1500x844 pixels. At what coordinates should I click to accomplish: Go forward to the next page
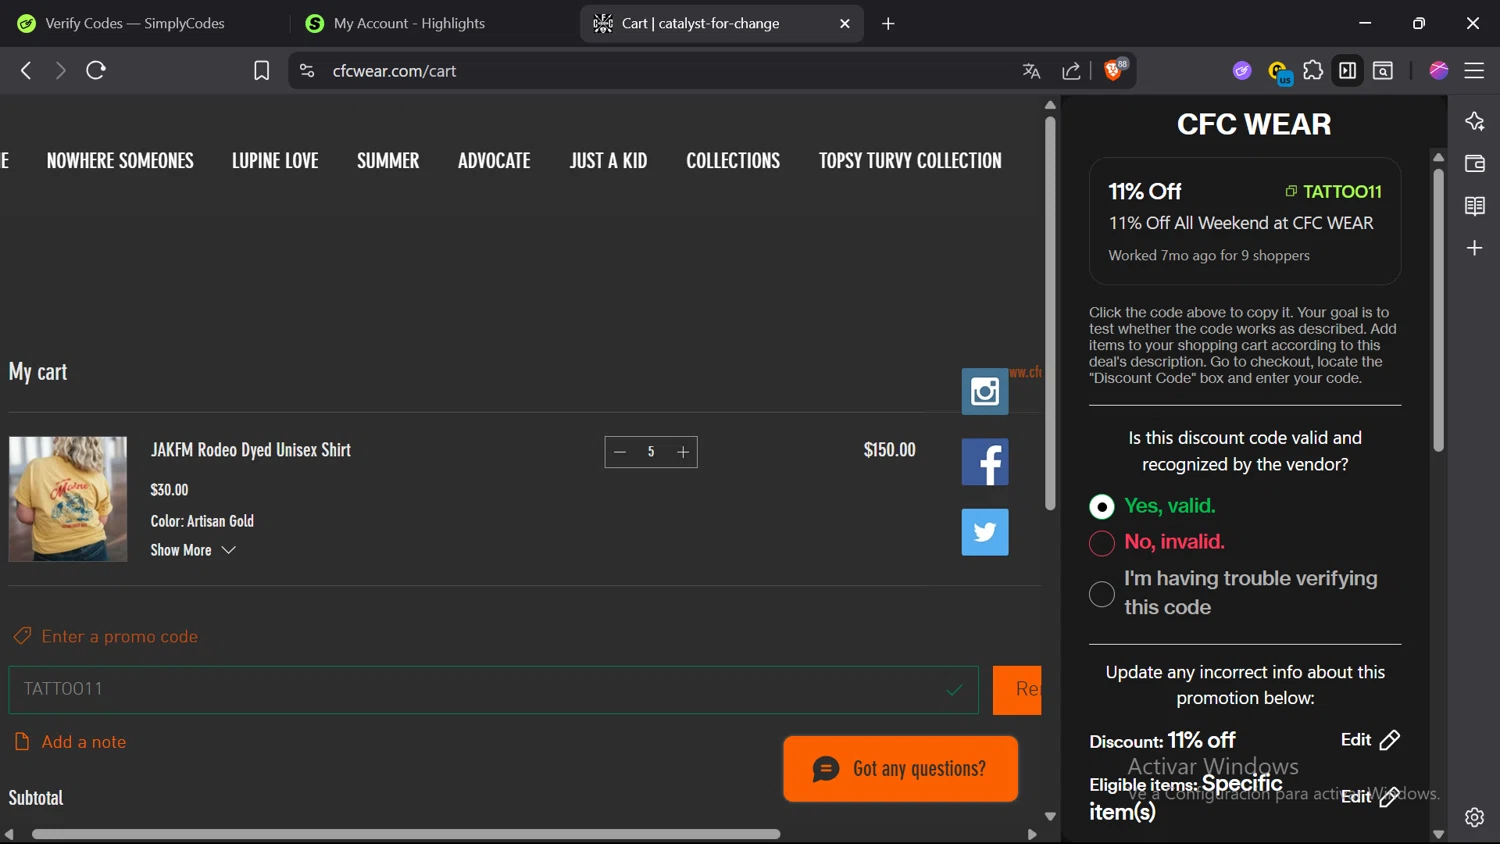61,71
